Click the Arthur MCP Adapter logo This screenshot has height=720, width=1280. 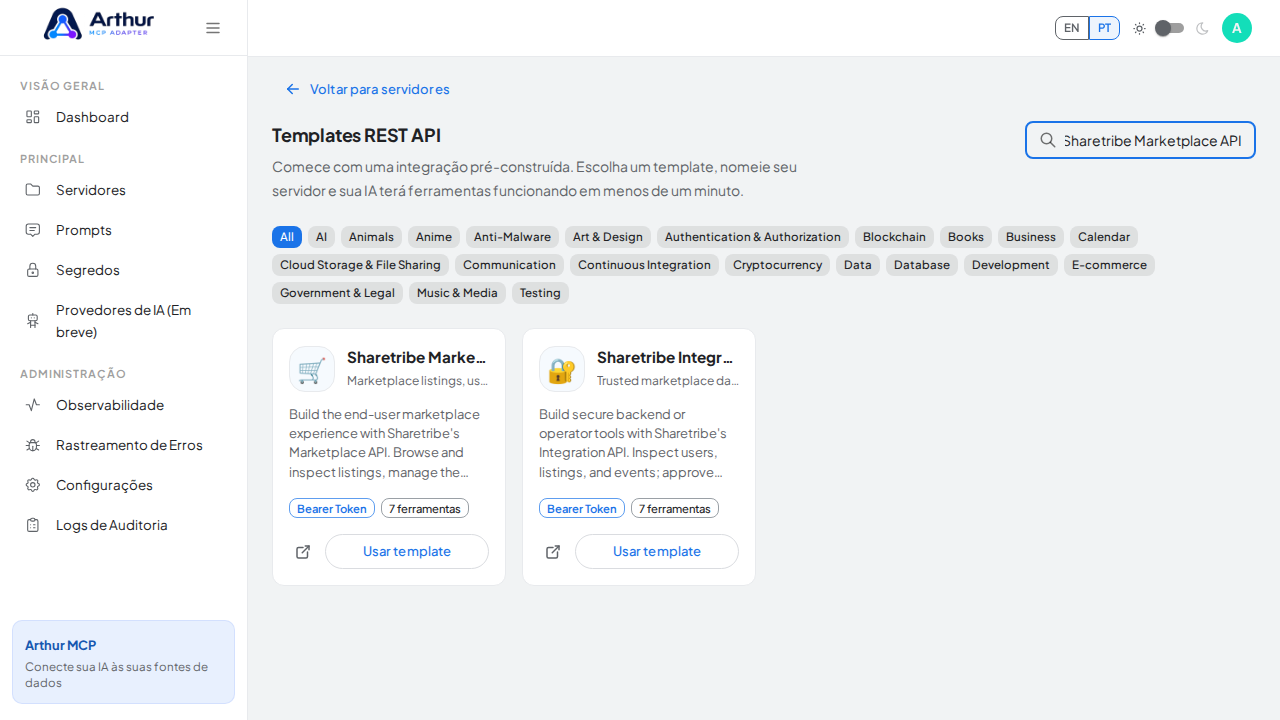coord(99,24)
